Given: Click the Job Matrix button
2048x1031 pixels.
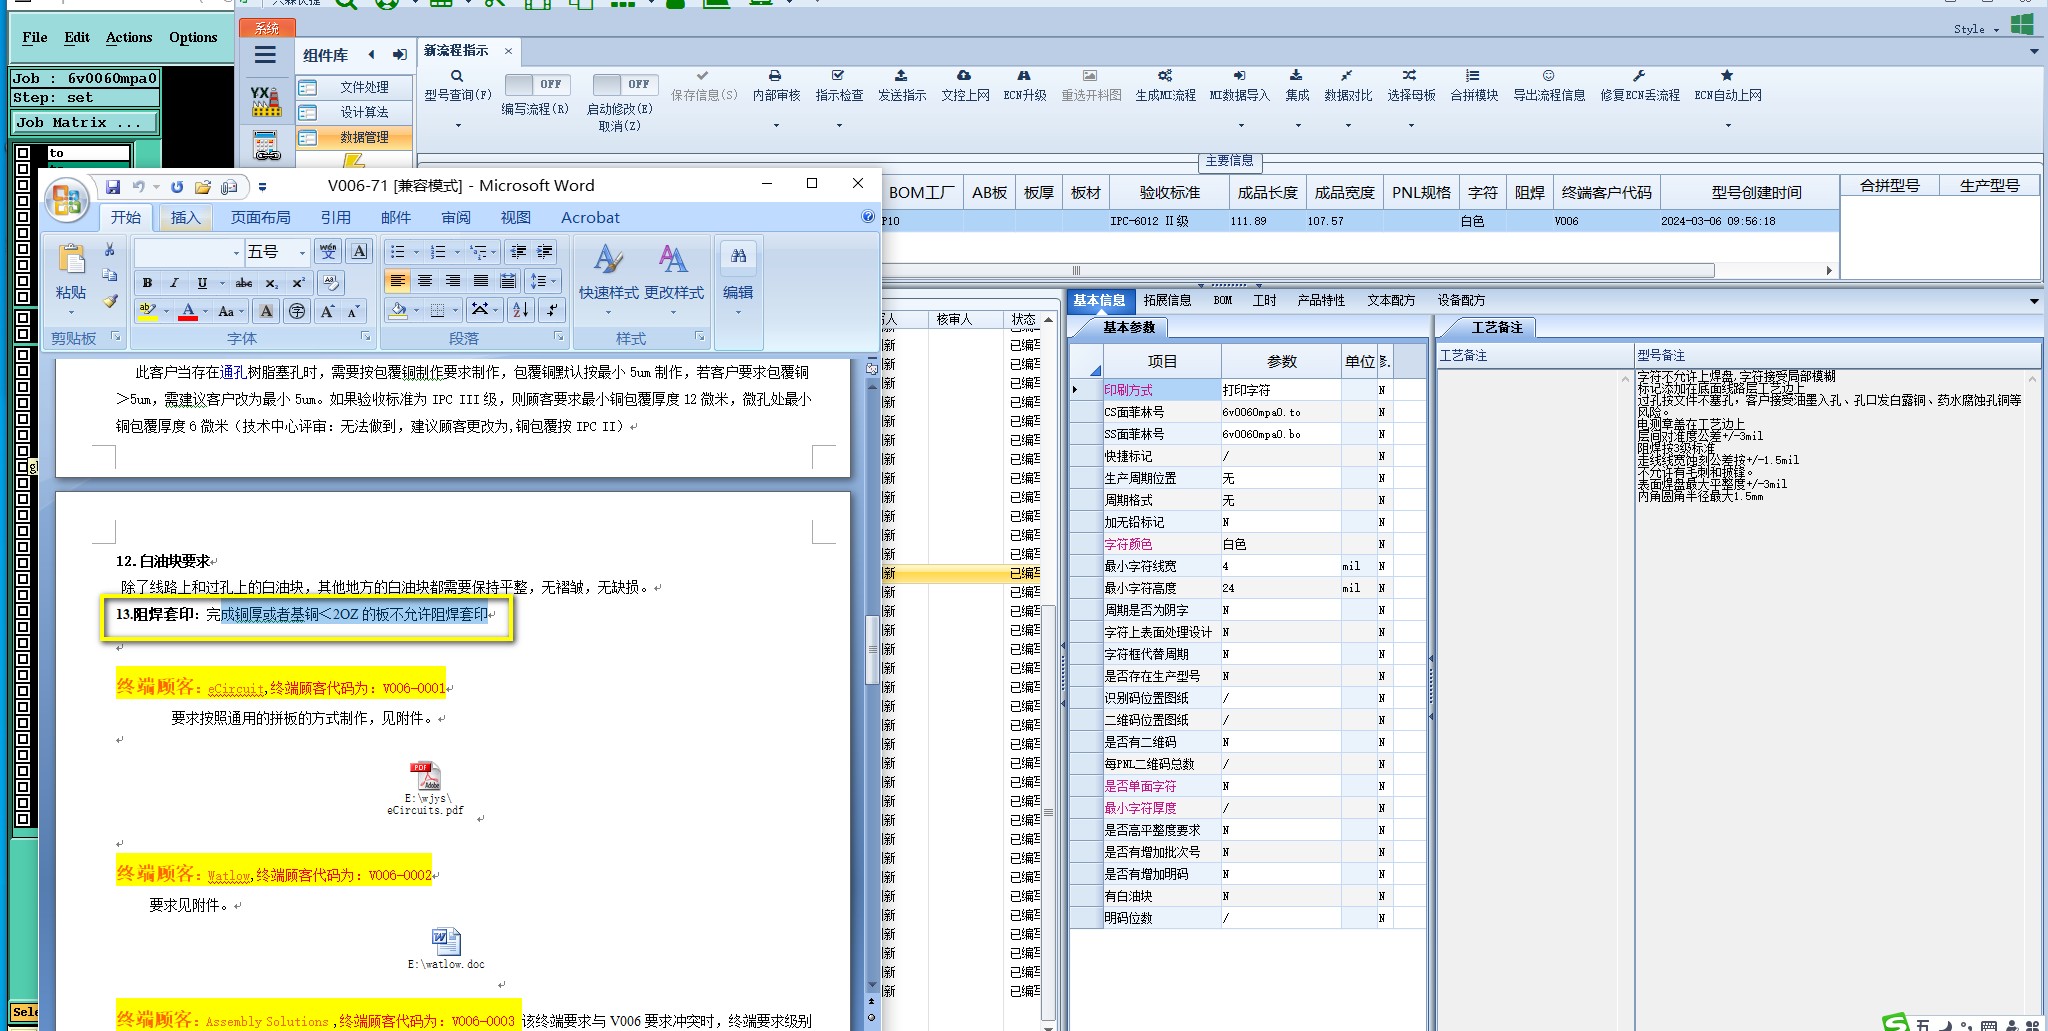Looking at the screenshot, I should [x=85, y=122].
